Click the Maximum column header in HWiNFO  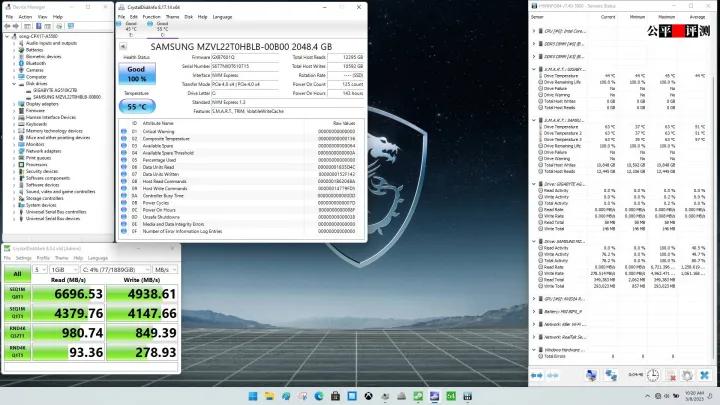click(x=666, y=17)
